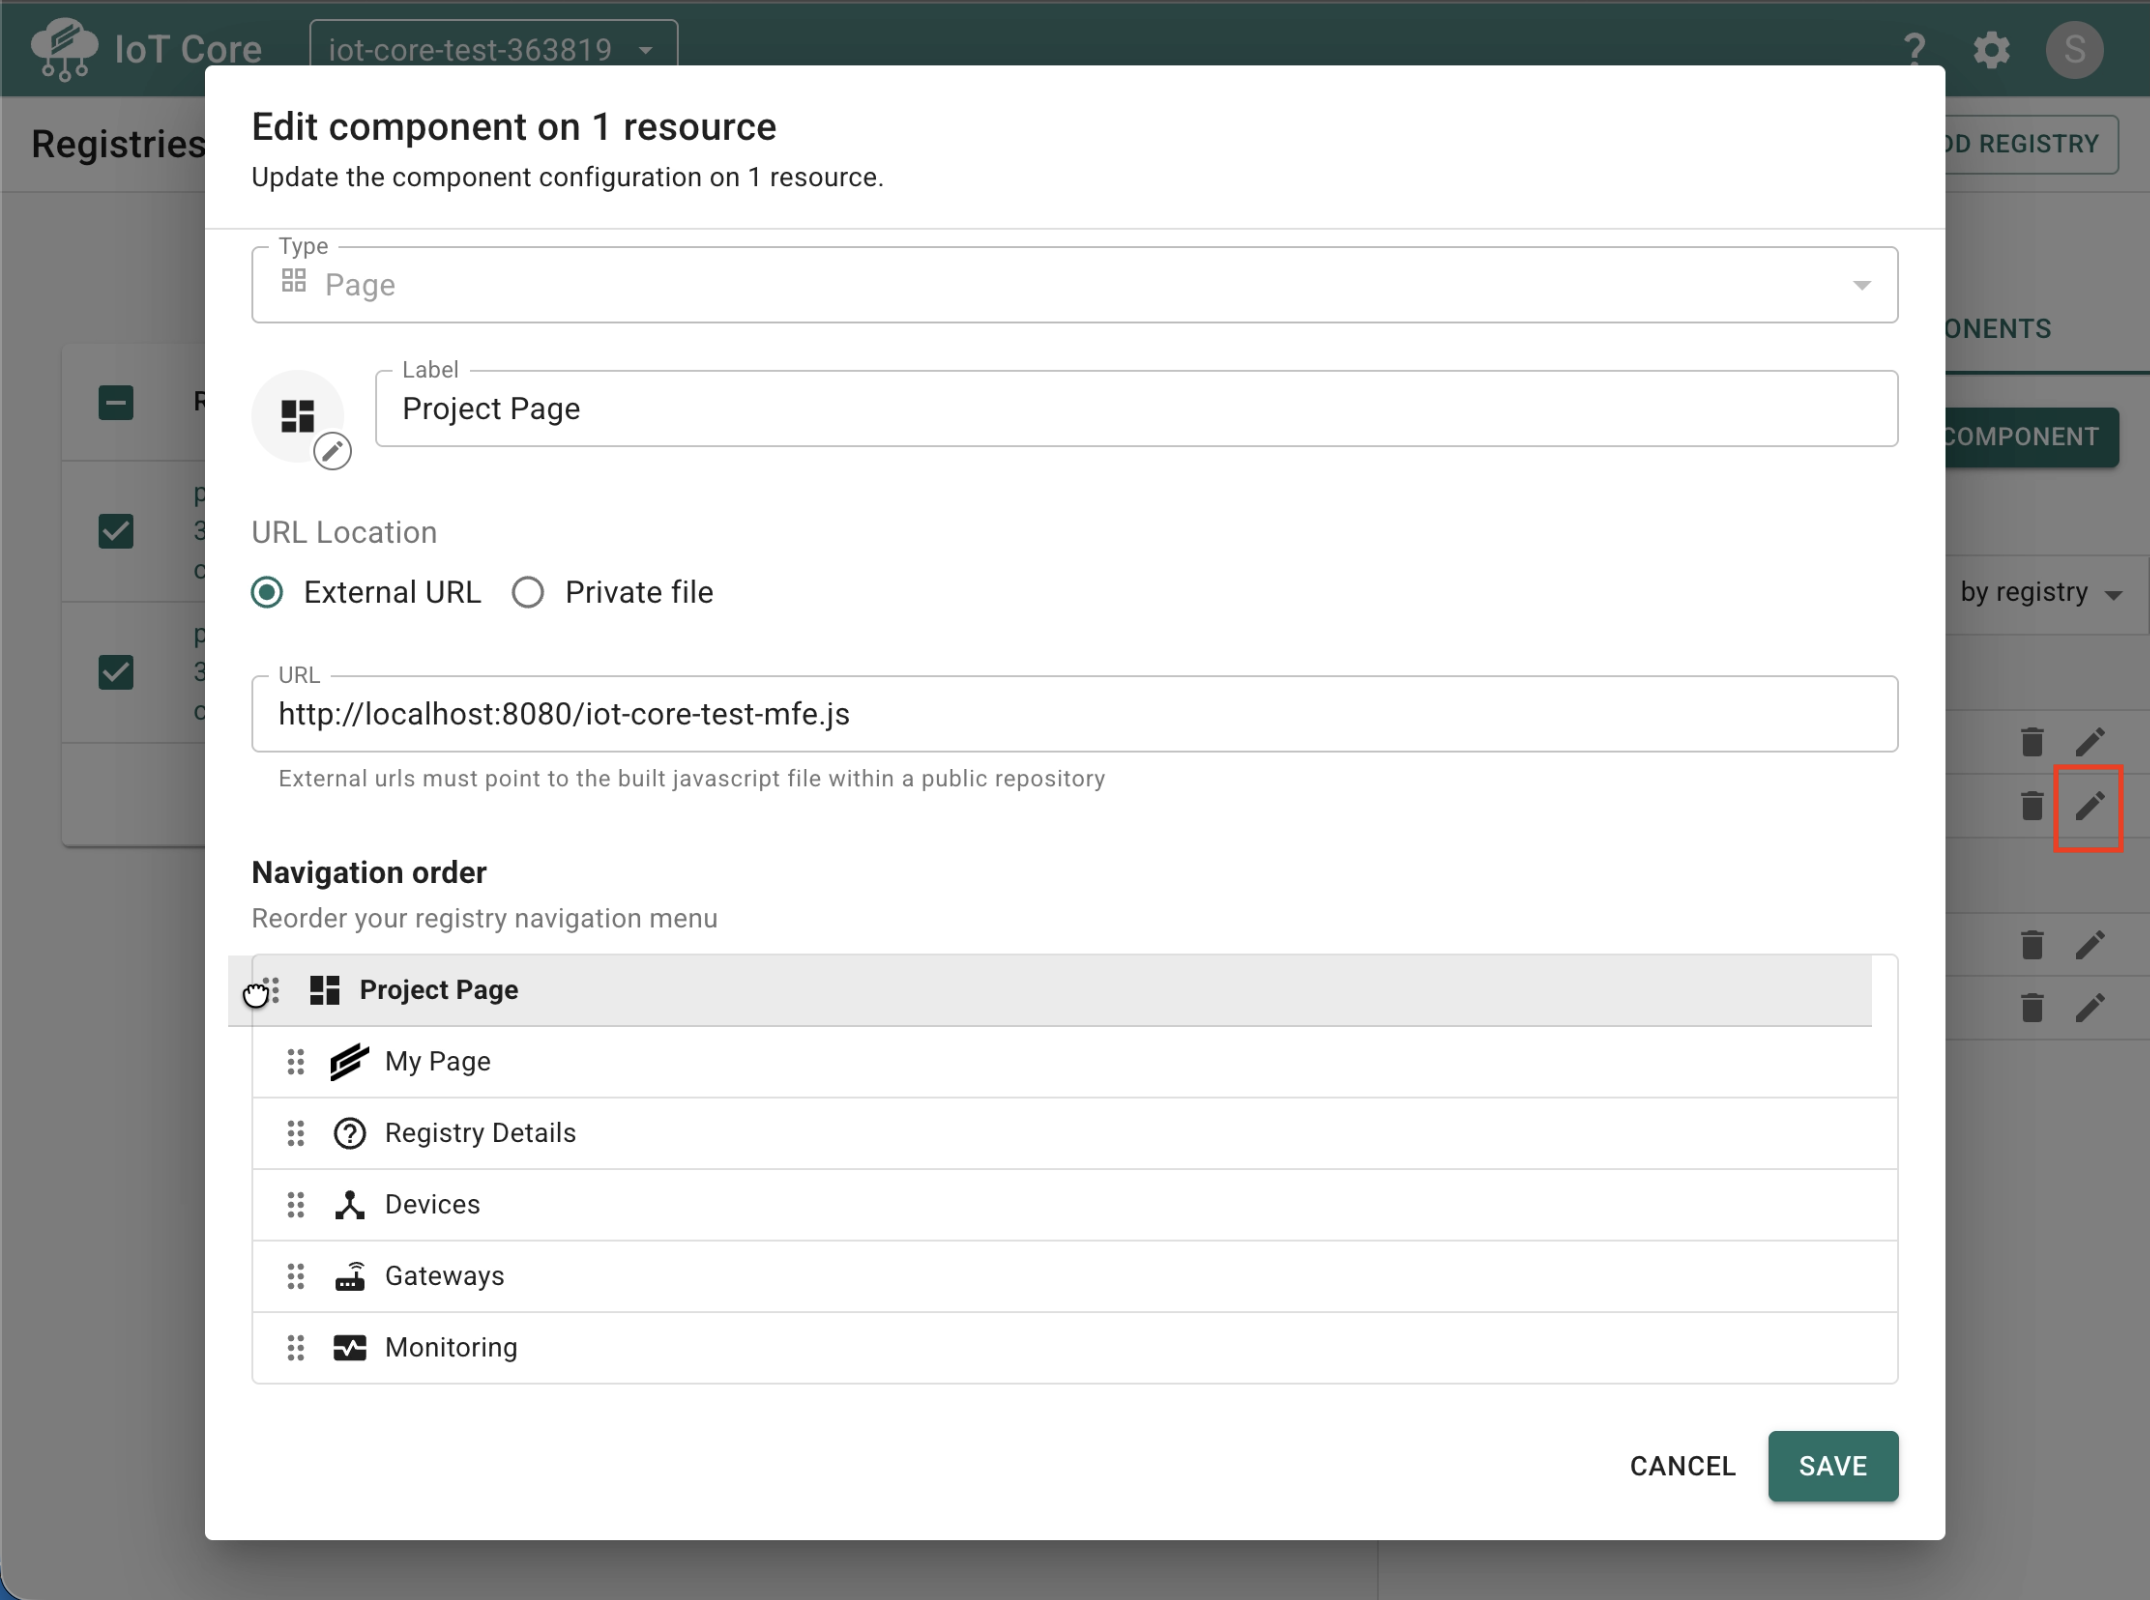Click the Monitoring heartbeat icon
This screenshot has height=1600, width=2150.
point(349,1348)
